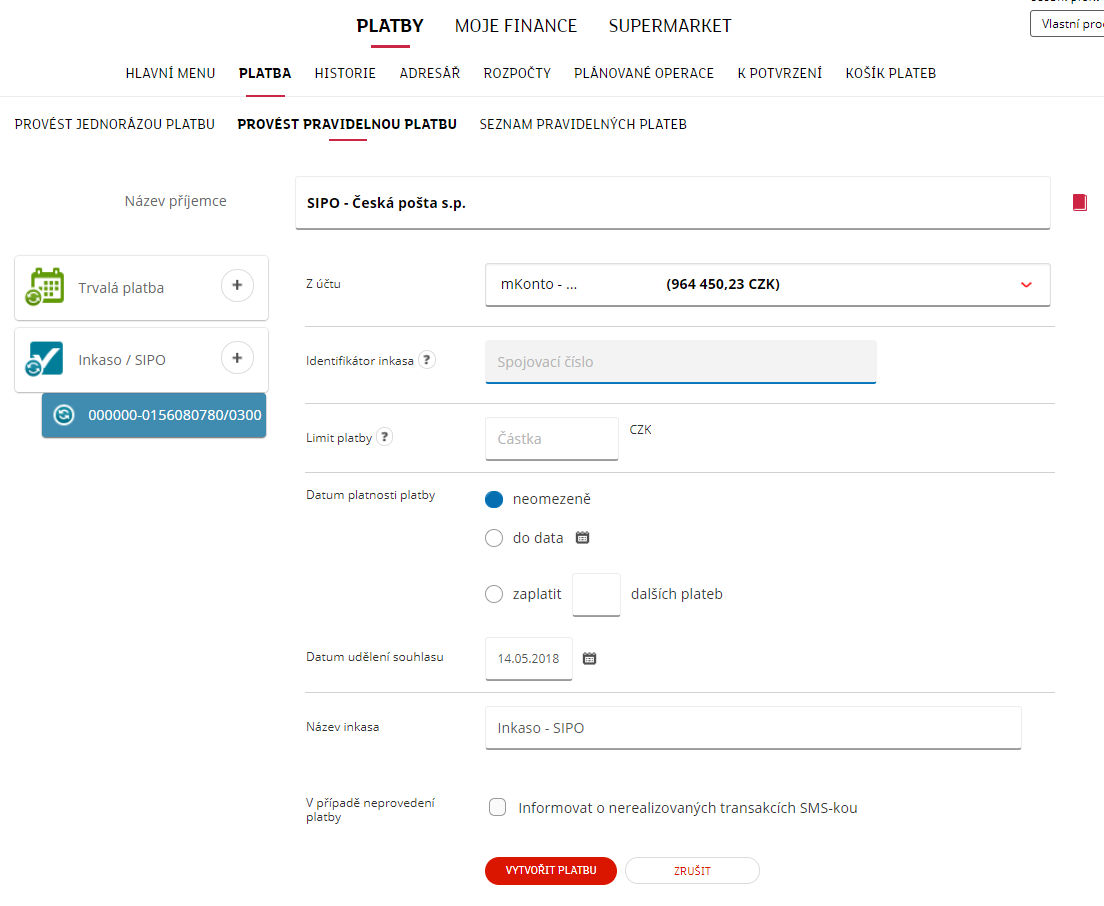Click the ZRUŠIT button
Screen dimensions: 1104x906
click(692, 871)
